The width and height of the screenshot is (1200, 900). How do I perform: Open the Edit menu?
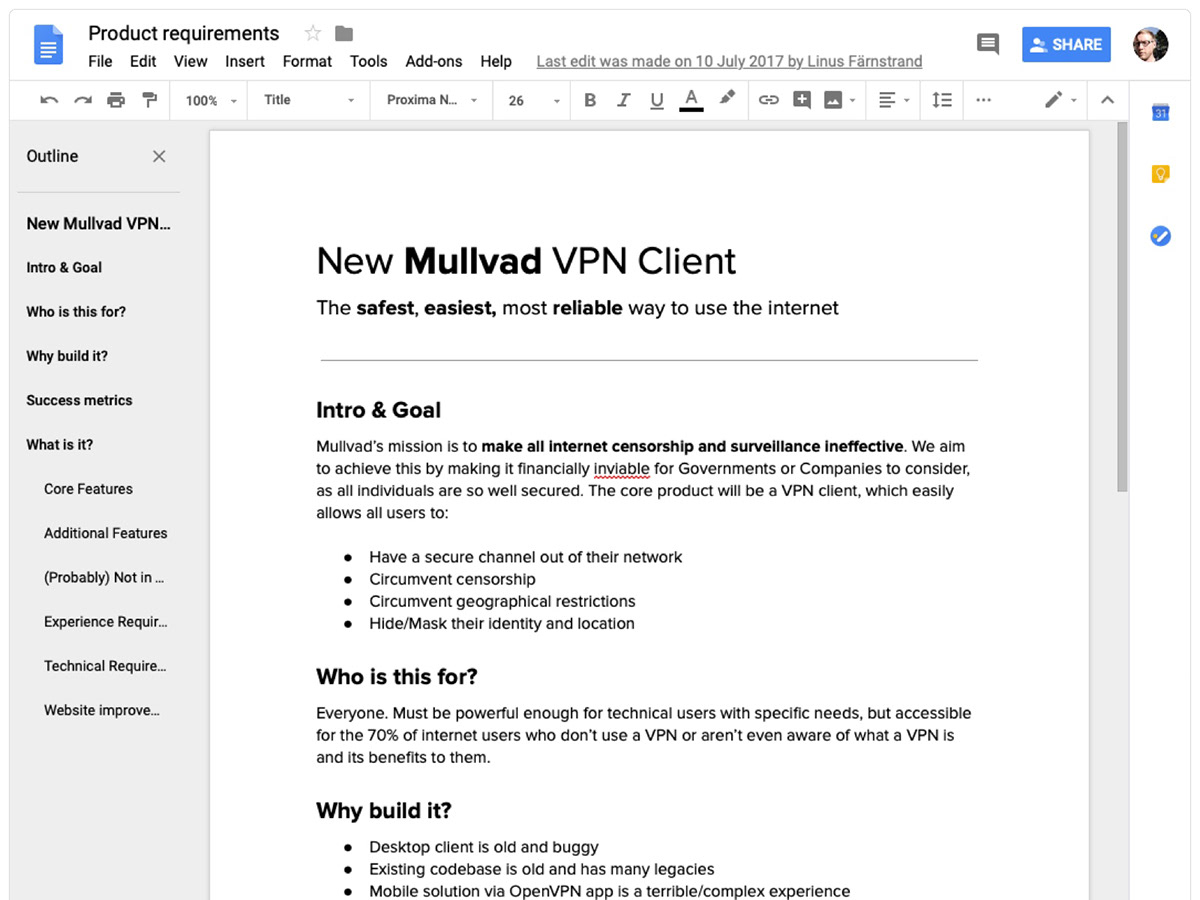[x=143, y=61]
